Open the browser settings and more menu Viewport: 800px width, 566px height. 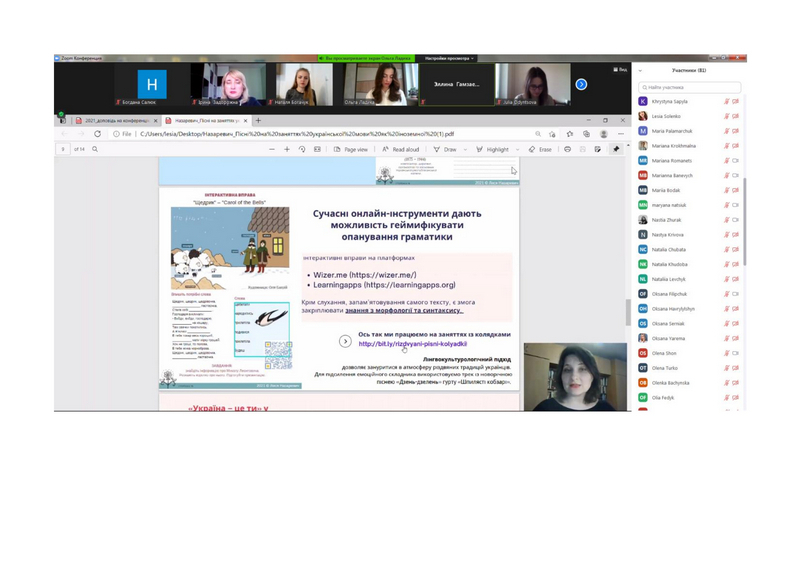click(x=621, y=134)
